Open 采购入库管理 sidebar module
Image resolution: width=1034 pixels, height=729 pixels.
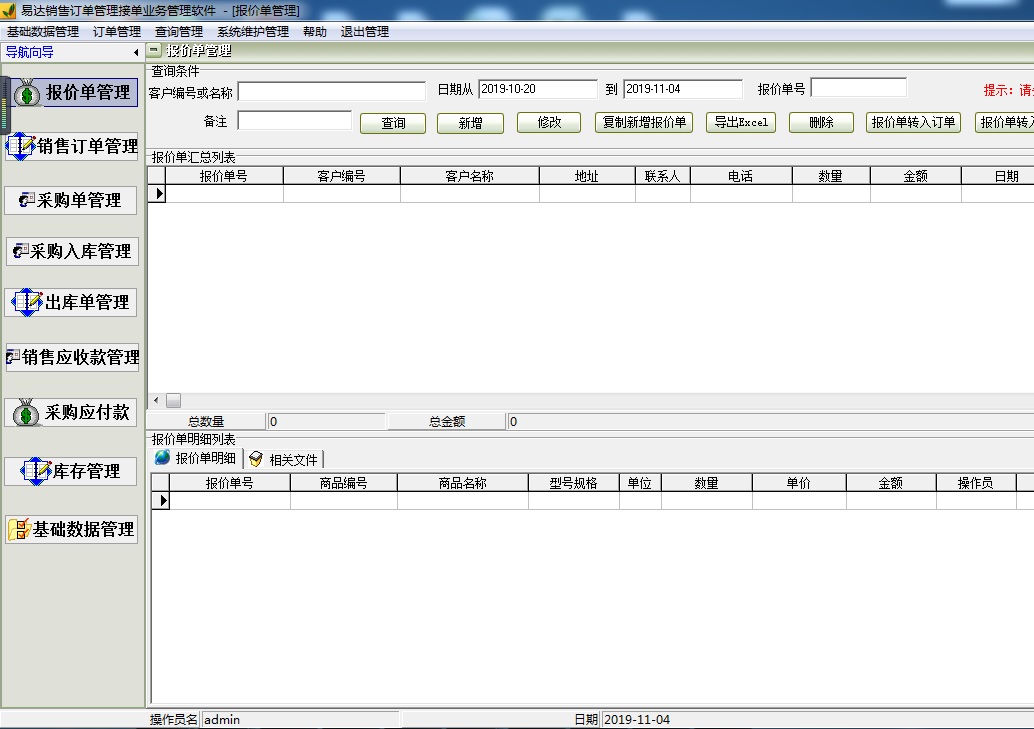(72, 252)
